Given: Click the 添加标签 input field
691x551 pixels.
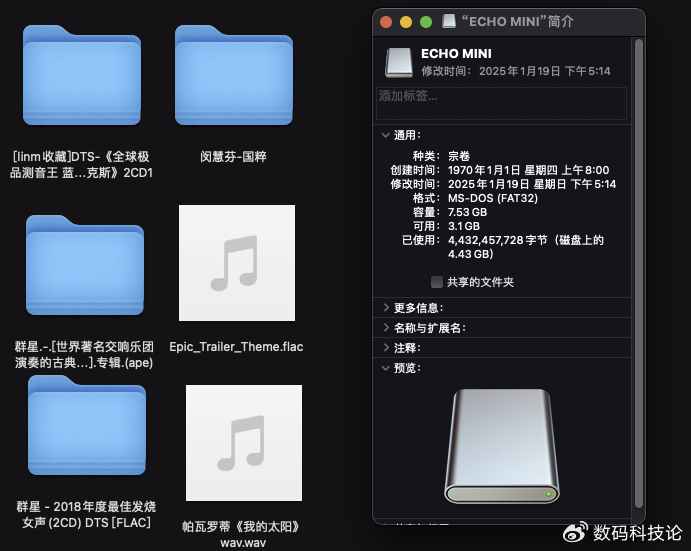Looking at the screenshot, I should pos(501,103).
